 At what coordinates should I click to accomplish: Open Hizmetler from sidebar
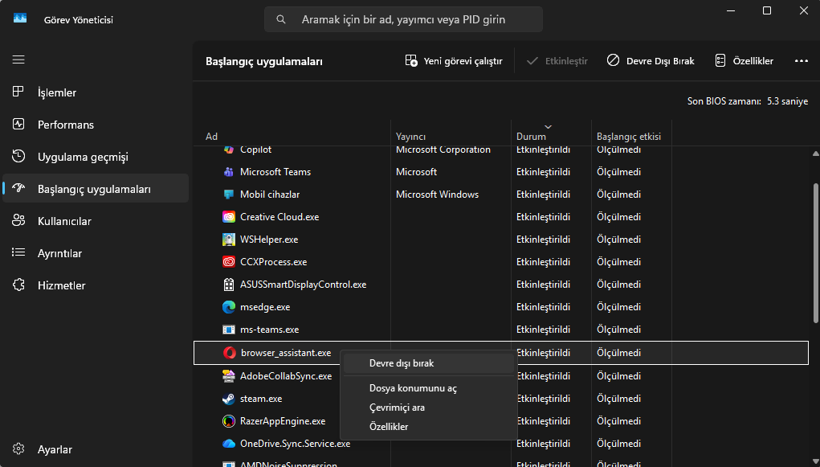pos(61,285)
